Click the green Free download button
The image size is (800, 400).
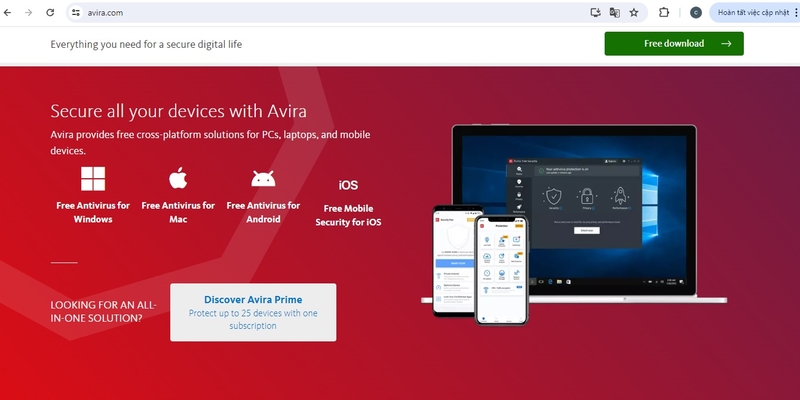pyautogui.click(x=674, y=44)
